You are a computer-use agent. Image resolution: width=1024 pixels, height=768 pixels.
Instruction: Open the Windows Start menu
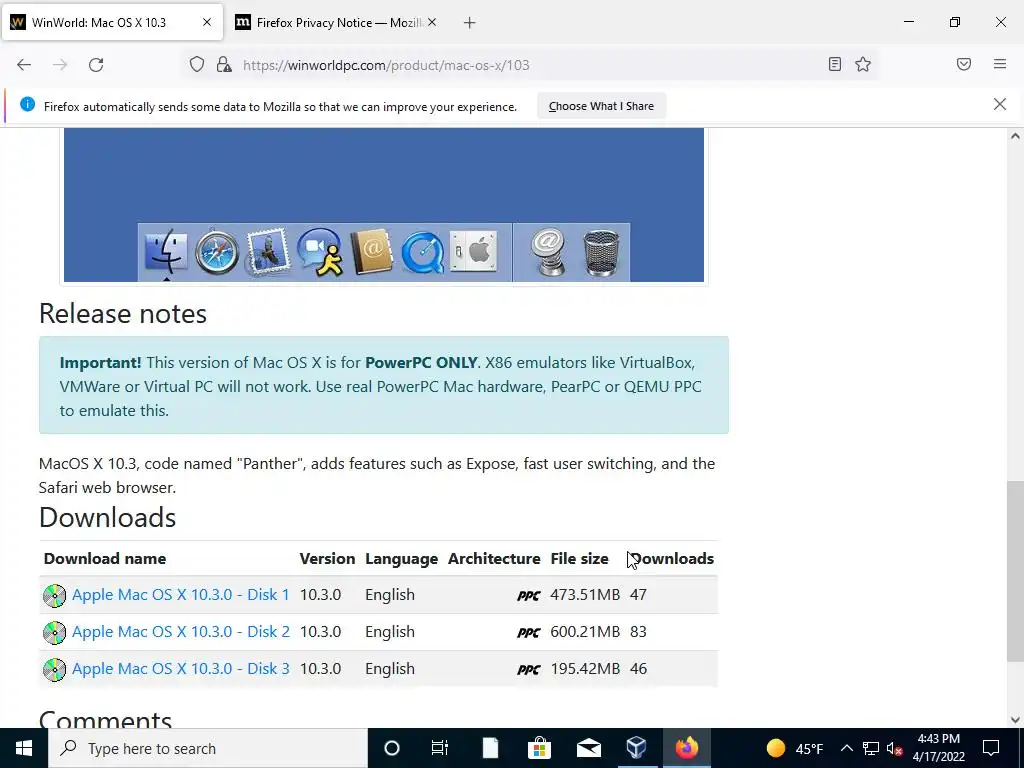click(x=24, y=748)
